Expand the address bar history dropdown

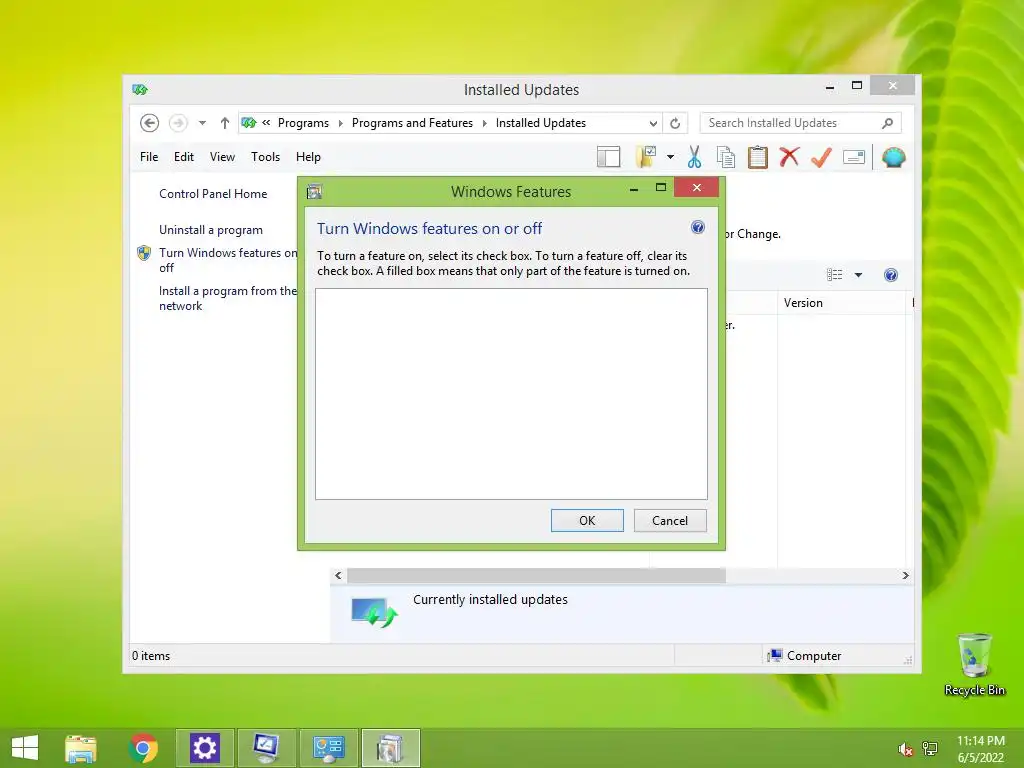point(653,123)
